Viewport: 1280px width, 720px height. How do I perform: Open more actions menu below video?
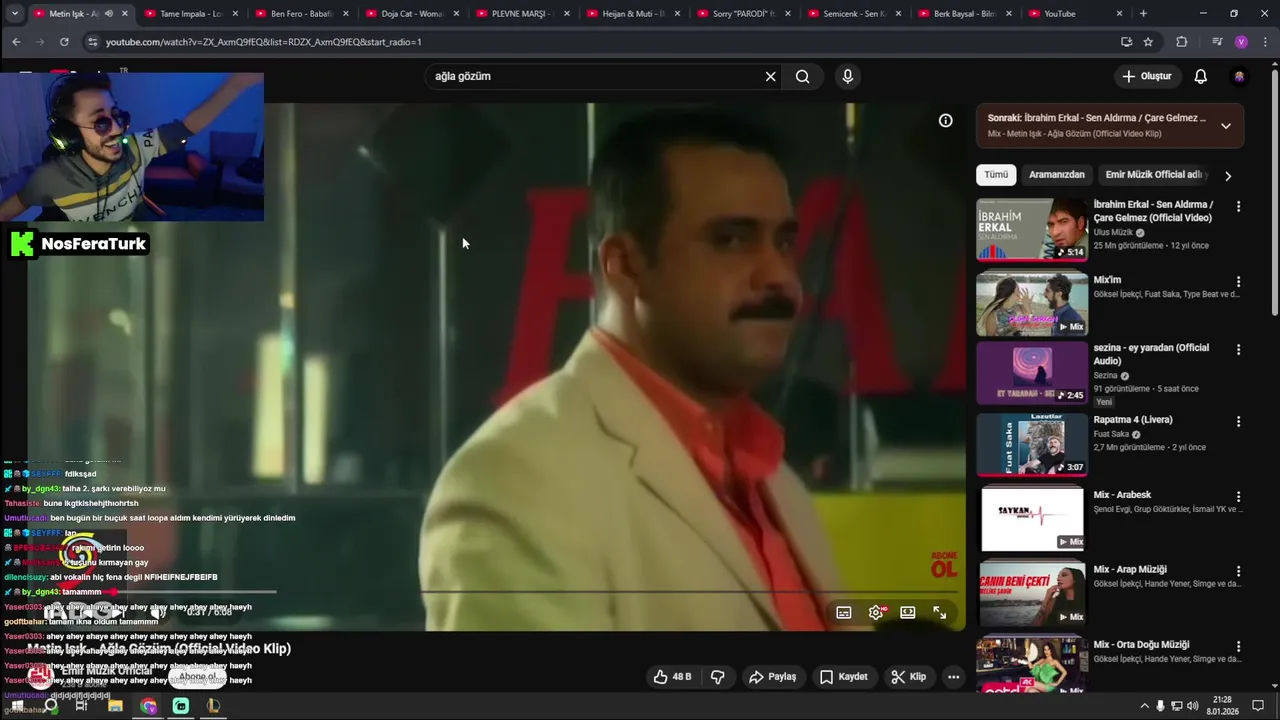coord(953,677)
